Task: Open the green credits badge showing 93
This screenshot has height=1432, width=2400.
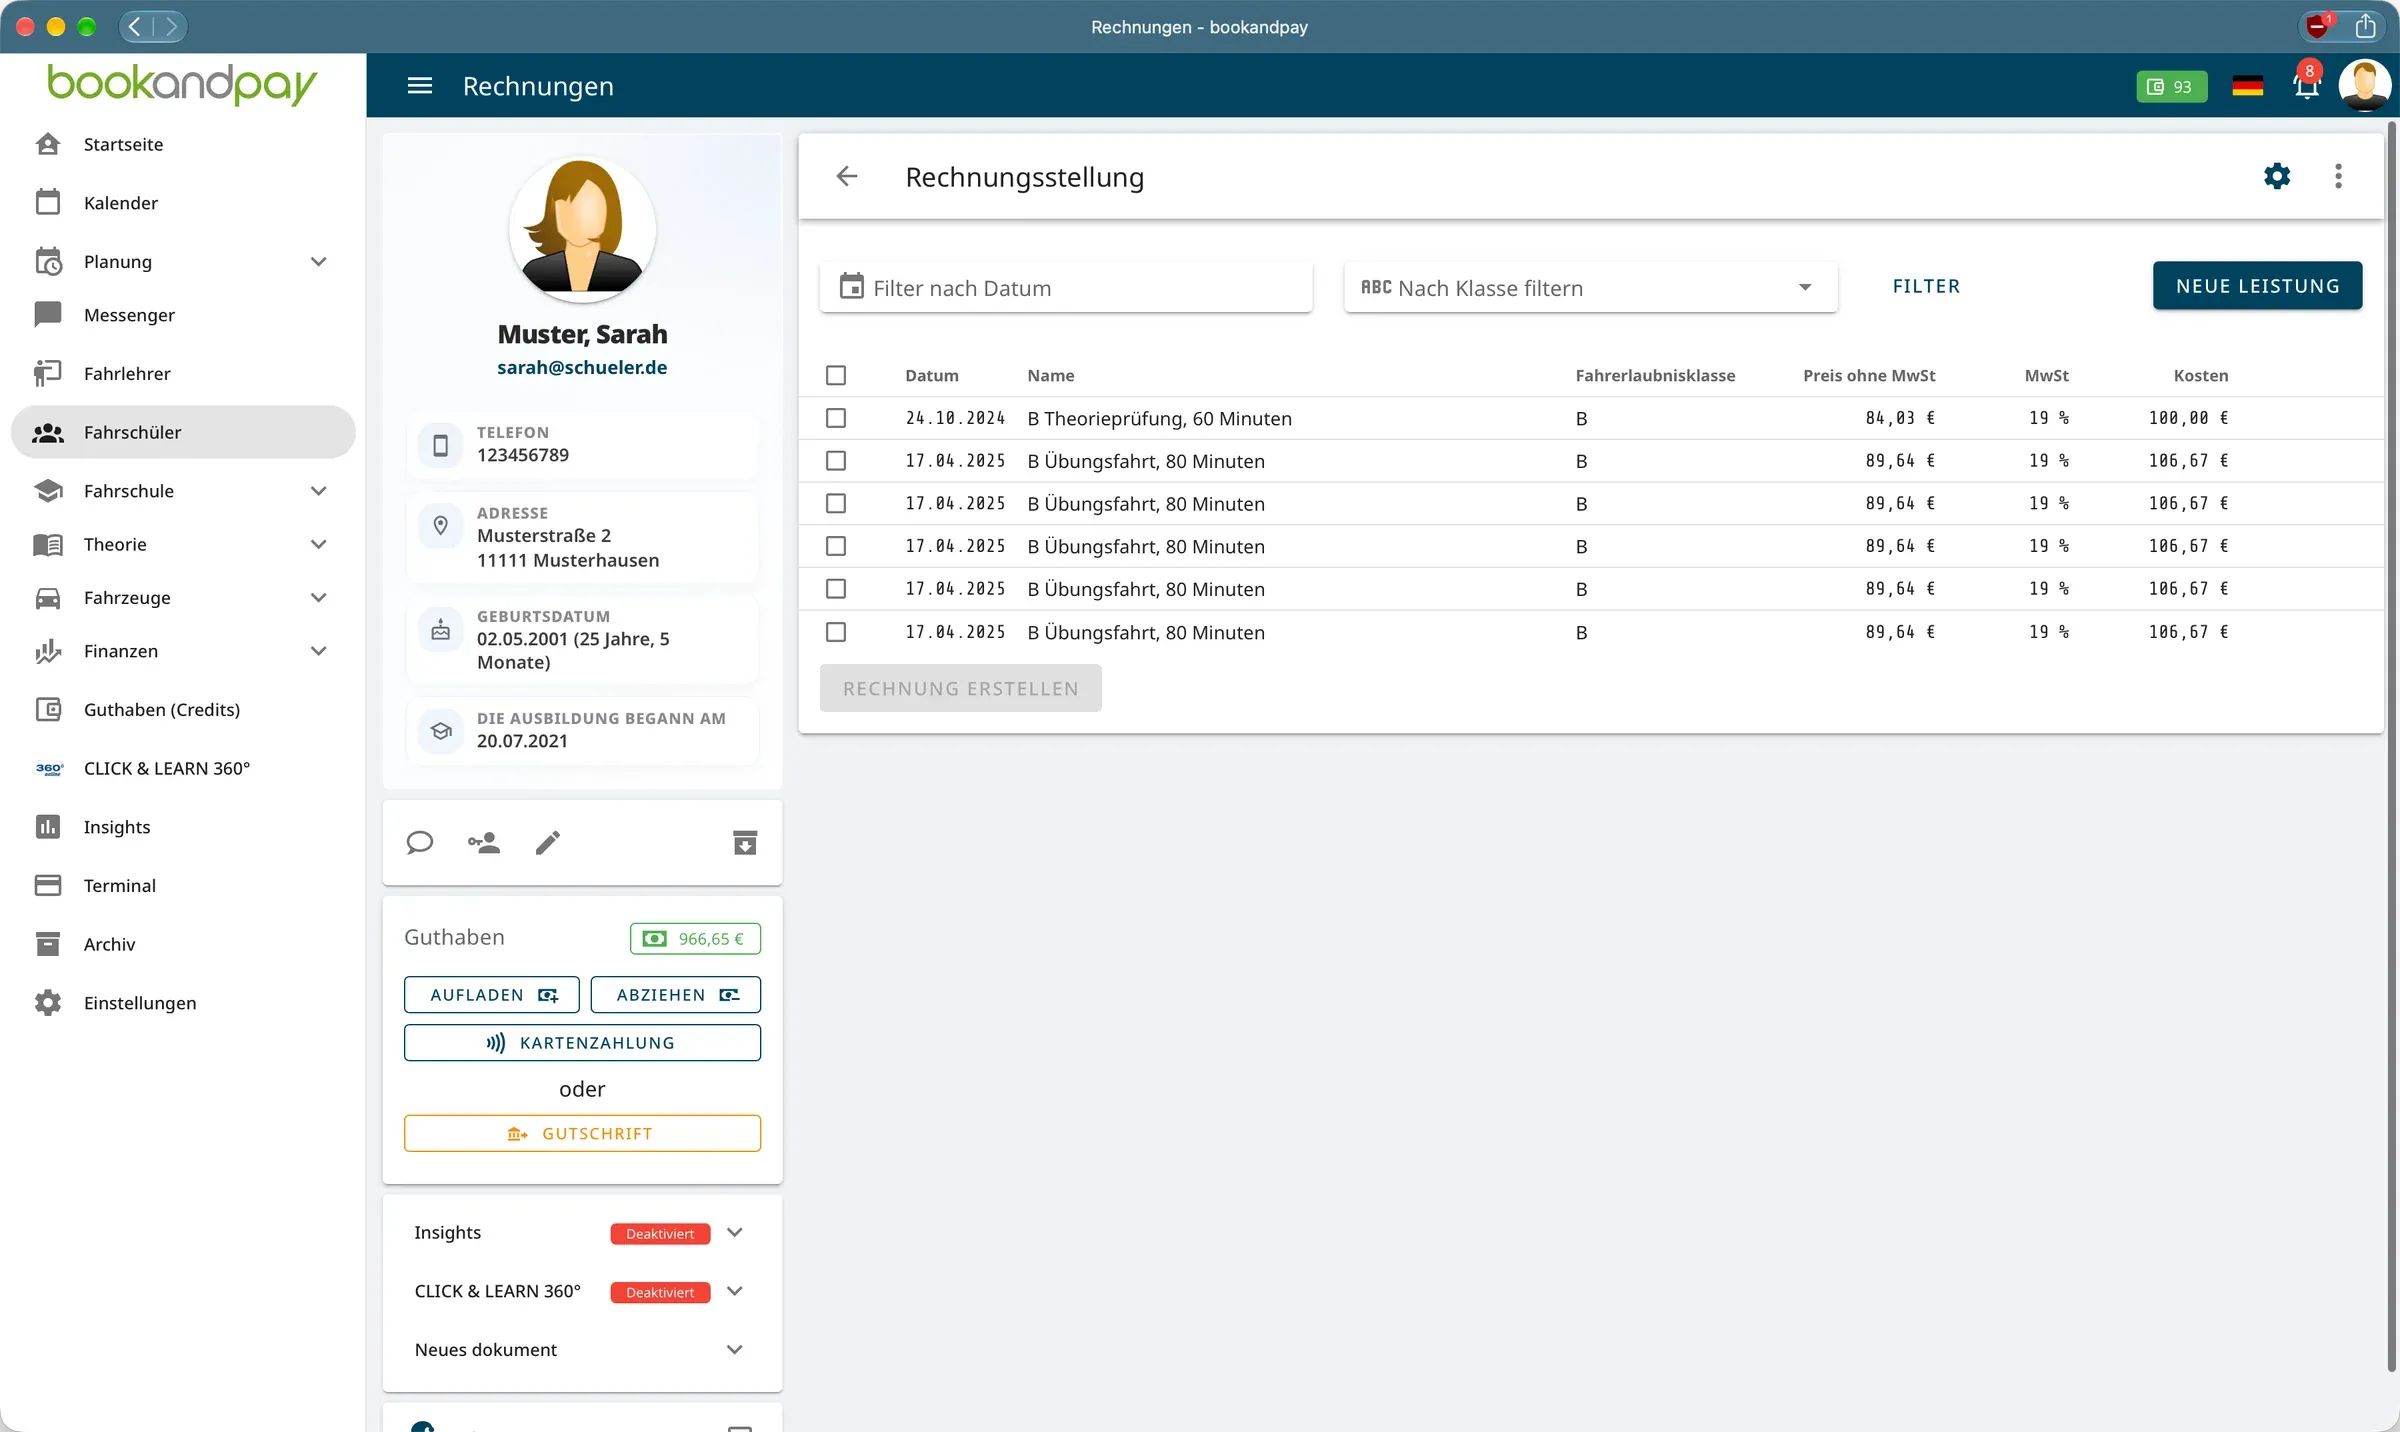Action: [x=2171, y=86]
